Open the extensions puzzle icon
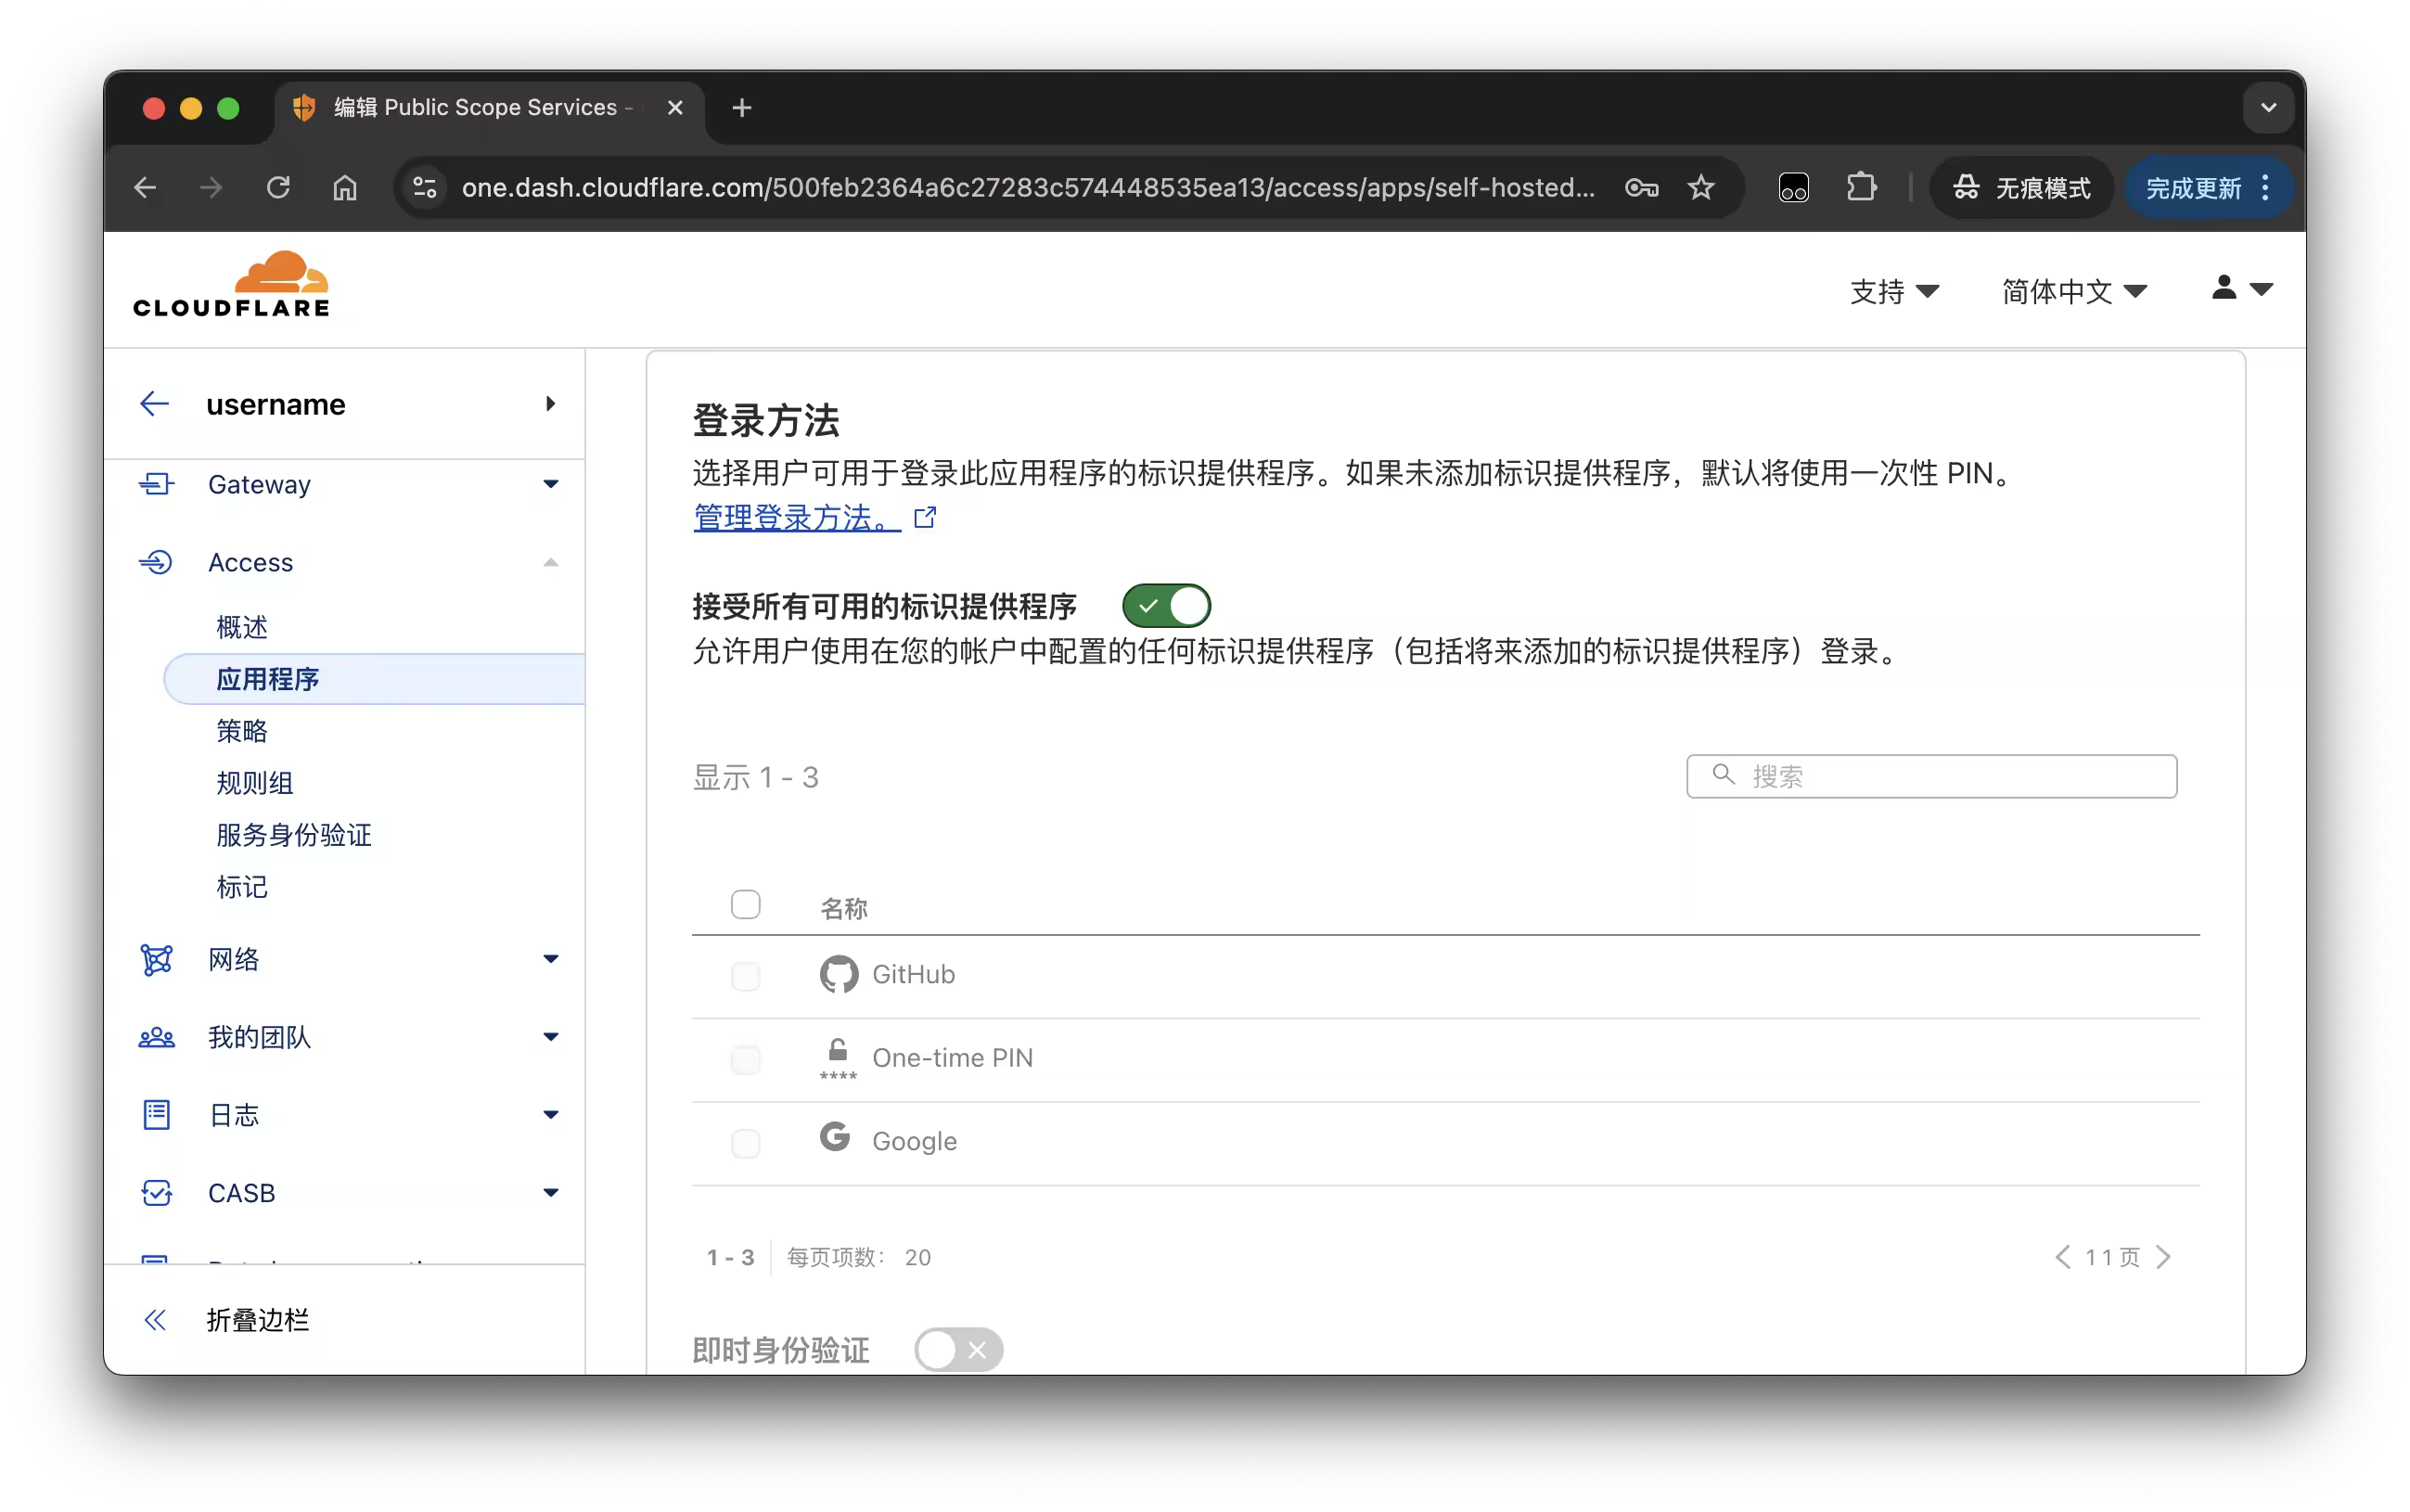 1861,187
